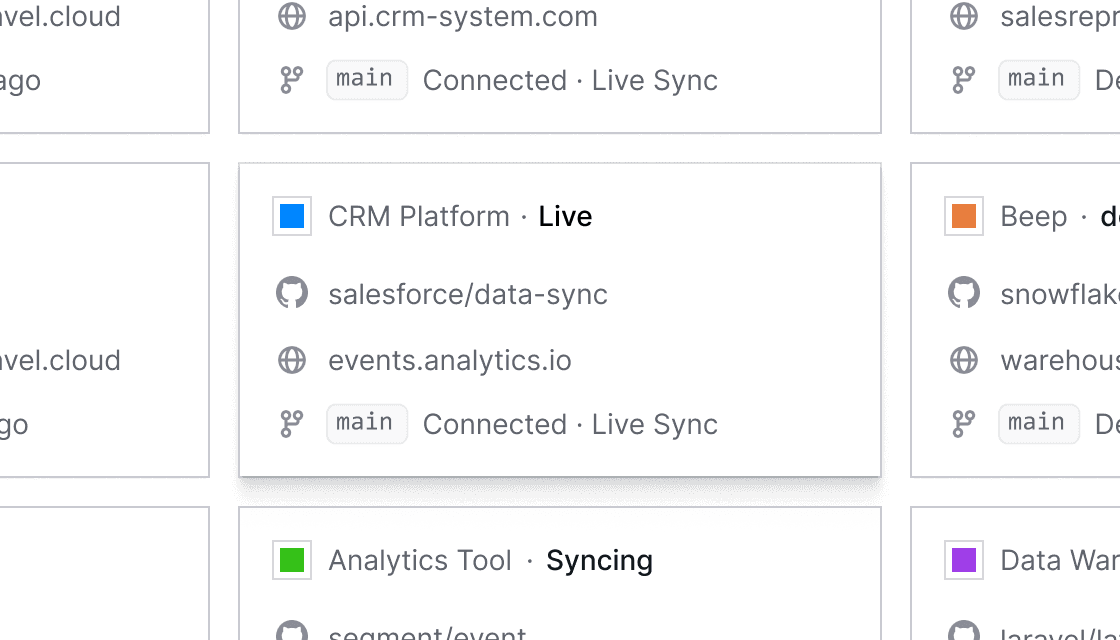Click the CRM Platform project title
1120x640 pixels.
[419, 216]
